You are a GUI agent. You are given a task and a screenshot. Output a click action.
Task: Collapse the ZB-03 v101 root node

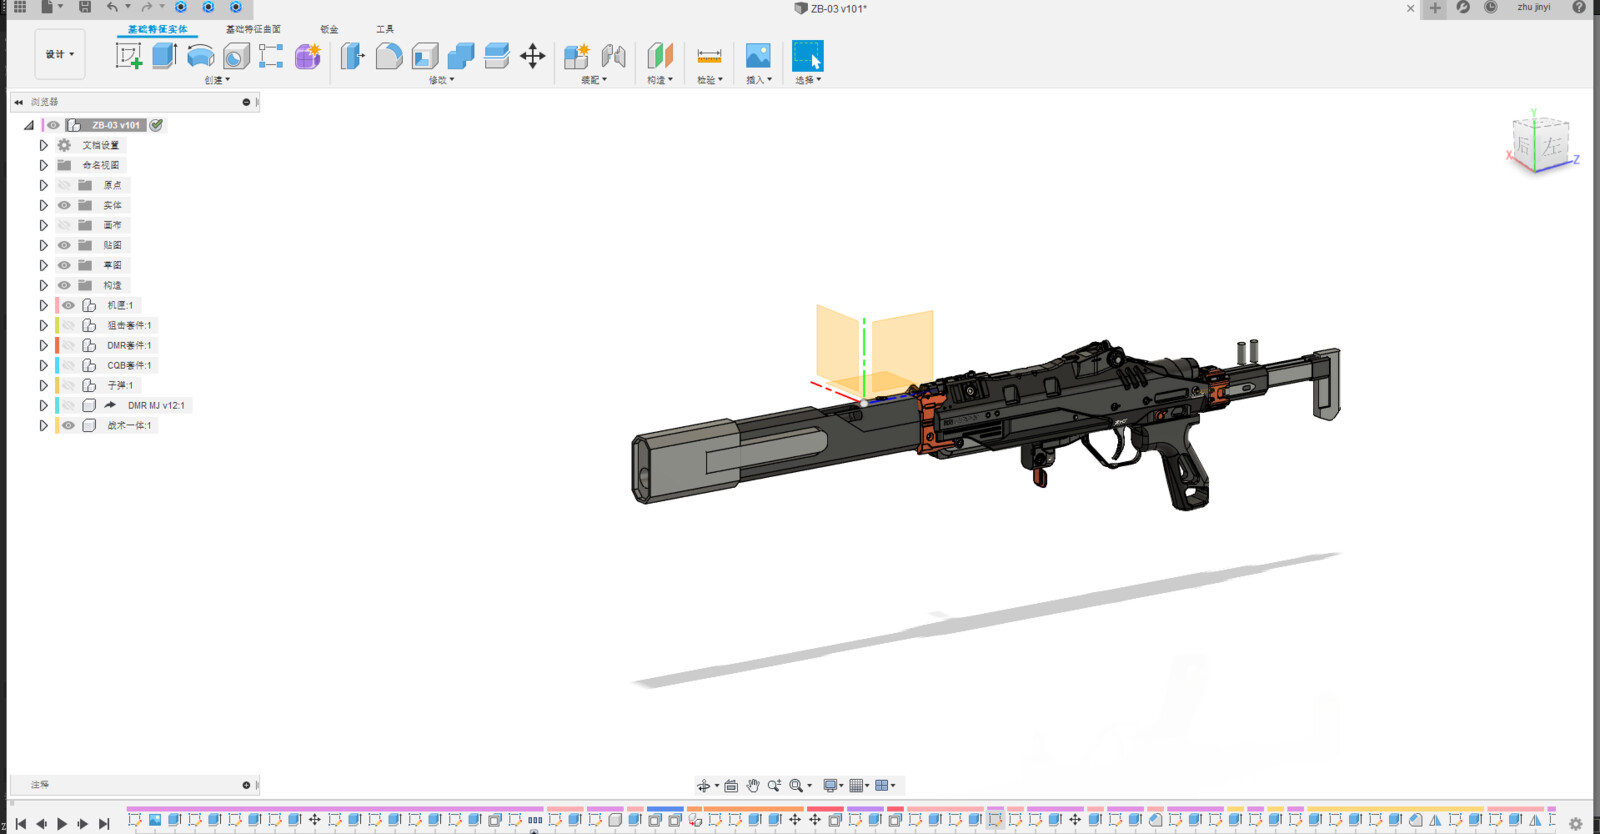(x=29, y=125)
